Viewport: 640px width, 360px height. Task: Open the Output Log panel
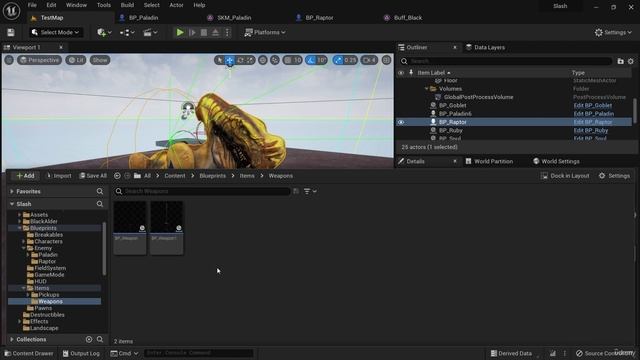pyautogui.click(x=81, y=353)
